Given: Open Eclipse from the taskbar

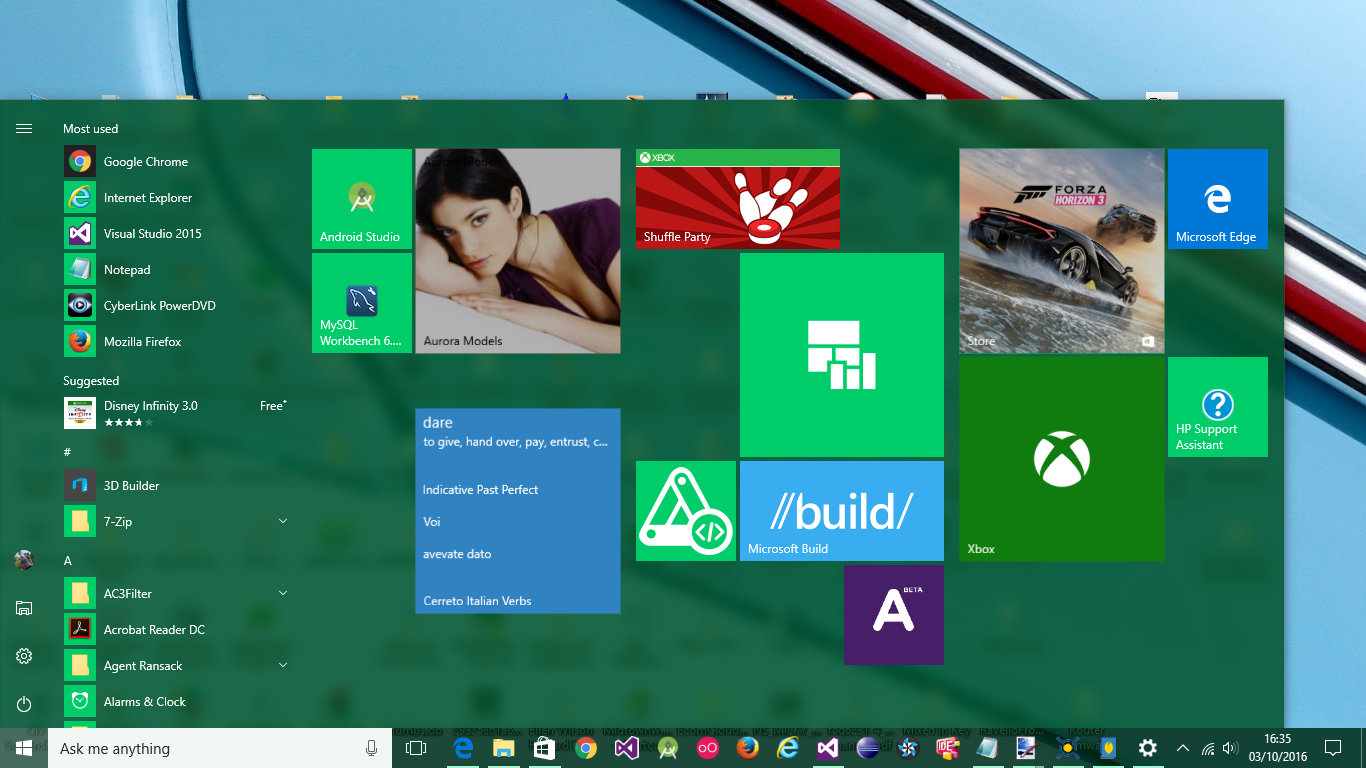Looking at the screenshot, I should point(868,748).
